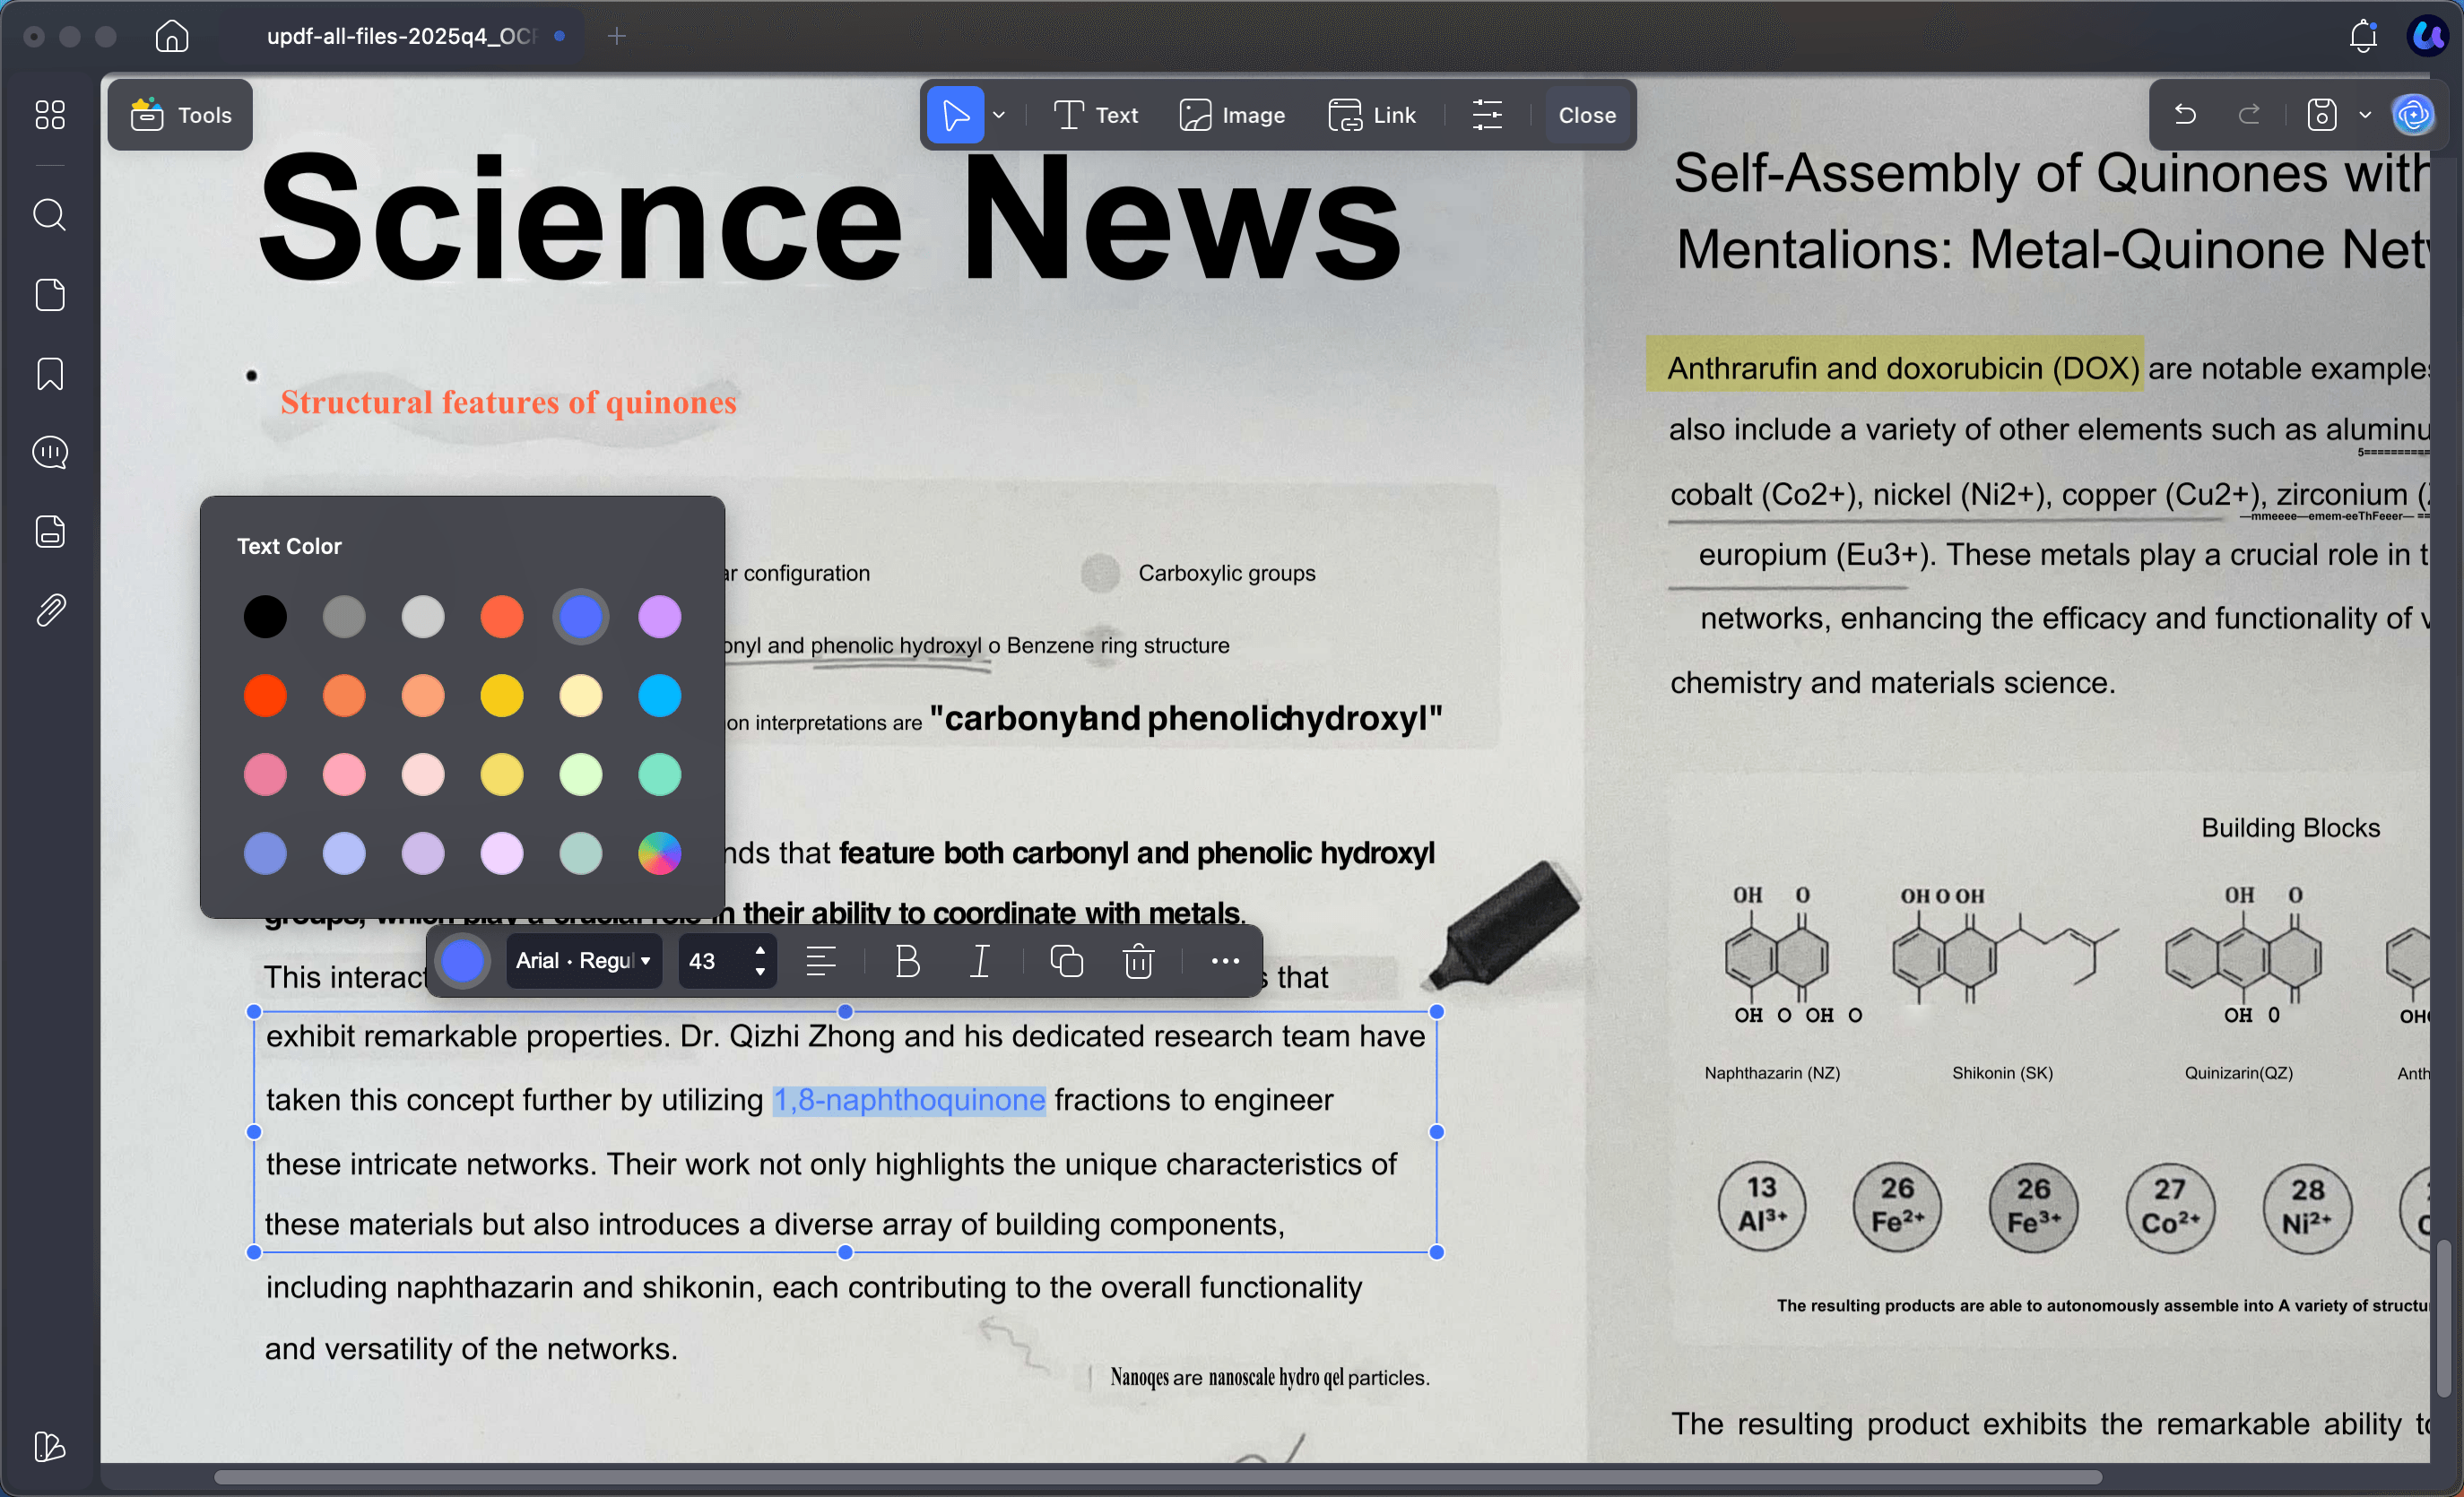Open the text alignment options
The height and width of the screenshot is (1497, 2464).
click(821, 961)
